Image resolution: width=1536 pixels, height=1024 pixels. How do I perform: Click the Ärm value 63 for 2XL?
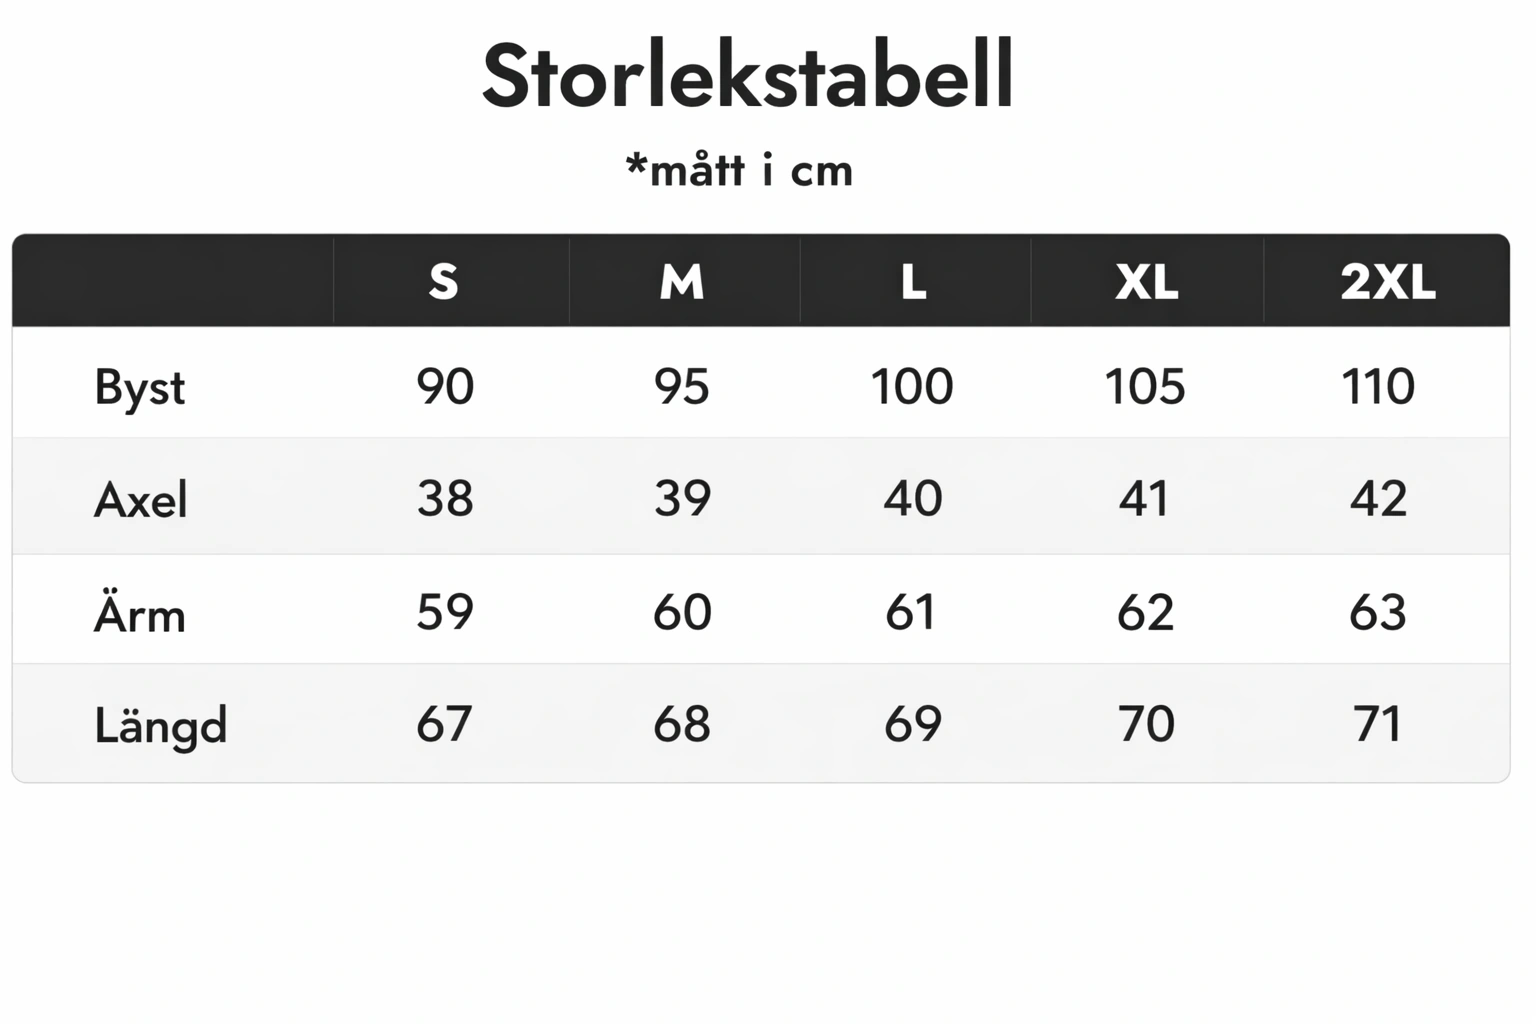1378,611
